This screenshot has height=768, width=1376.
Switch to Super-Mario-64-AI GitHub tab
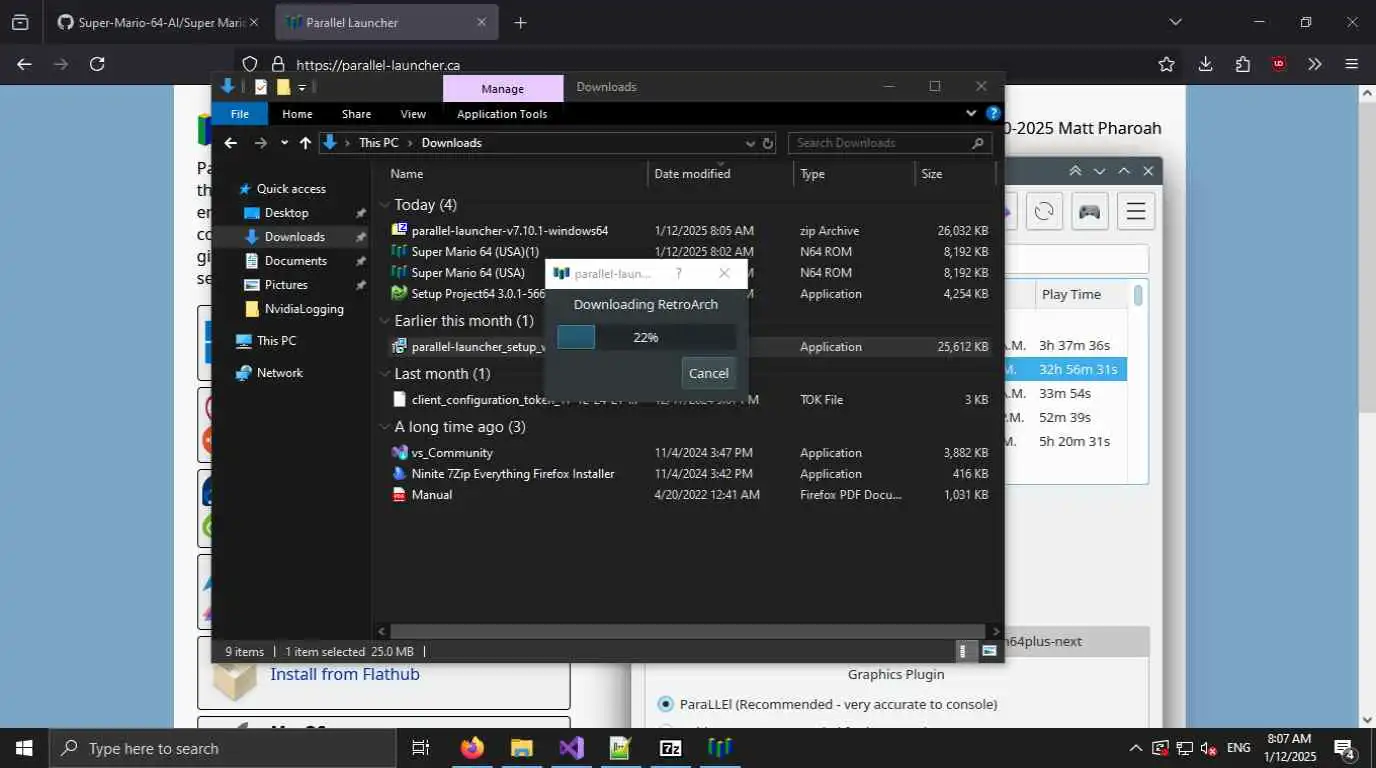pyautogui.click(x=157, y=22)
